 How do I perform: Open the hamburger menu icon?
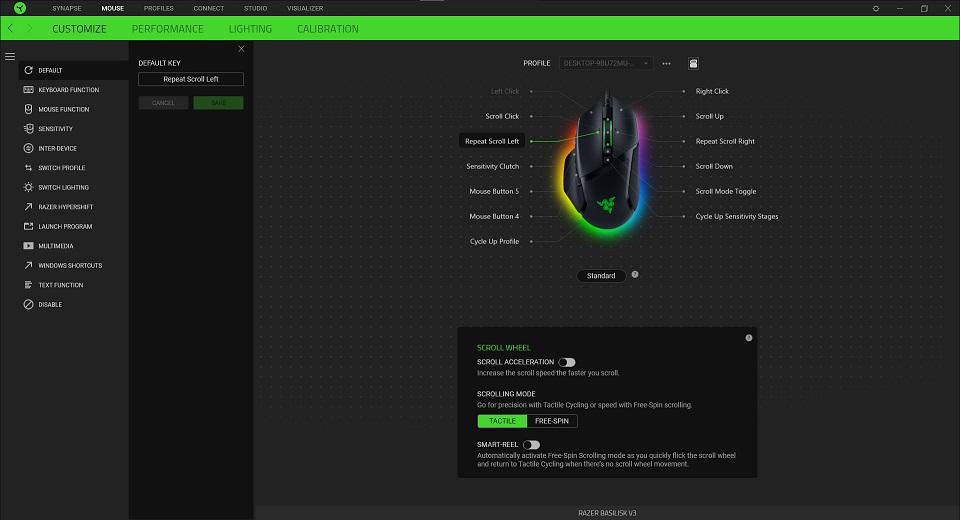point(10,56)
